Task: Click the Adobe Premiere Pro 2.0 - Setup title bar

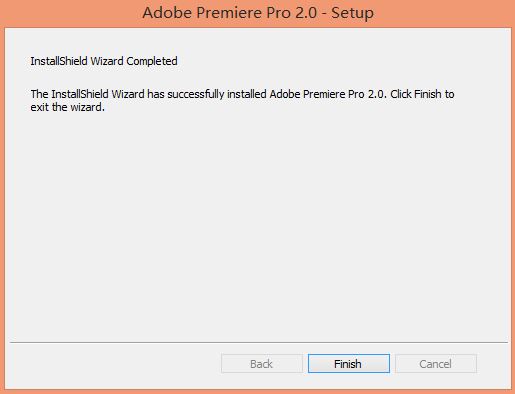Action: coord(258,13)
